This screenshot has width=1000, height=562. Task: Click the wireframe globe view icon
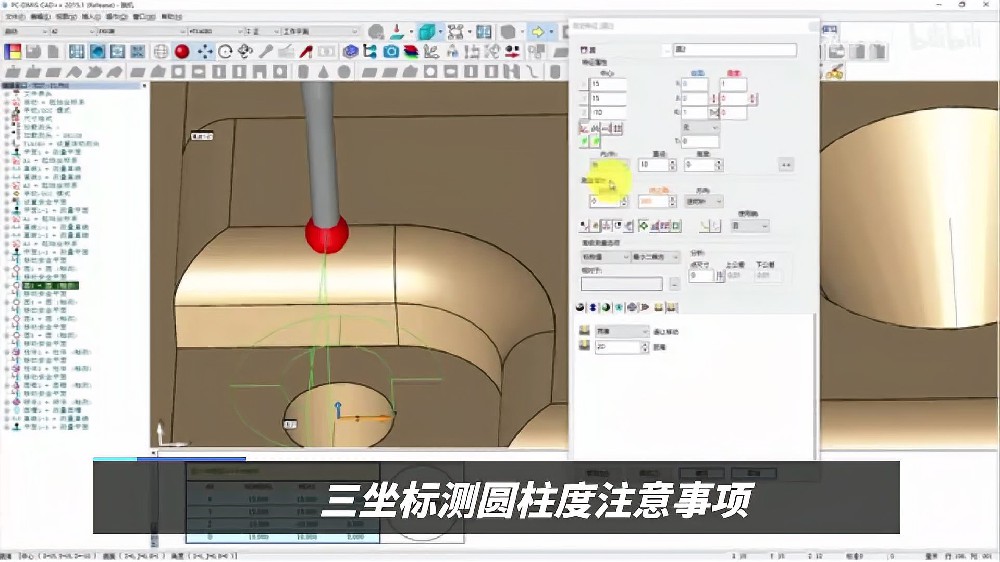click(161, 52)
